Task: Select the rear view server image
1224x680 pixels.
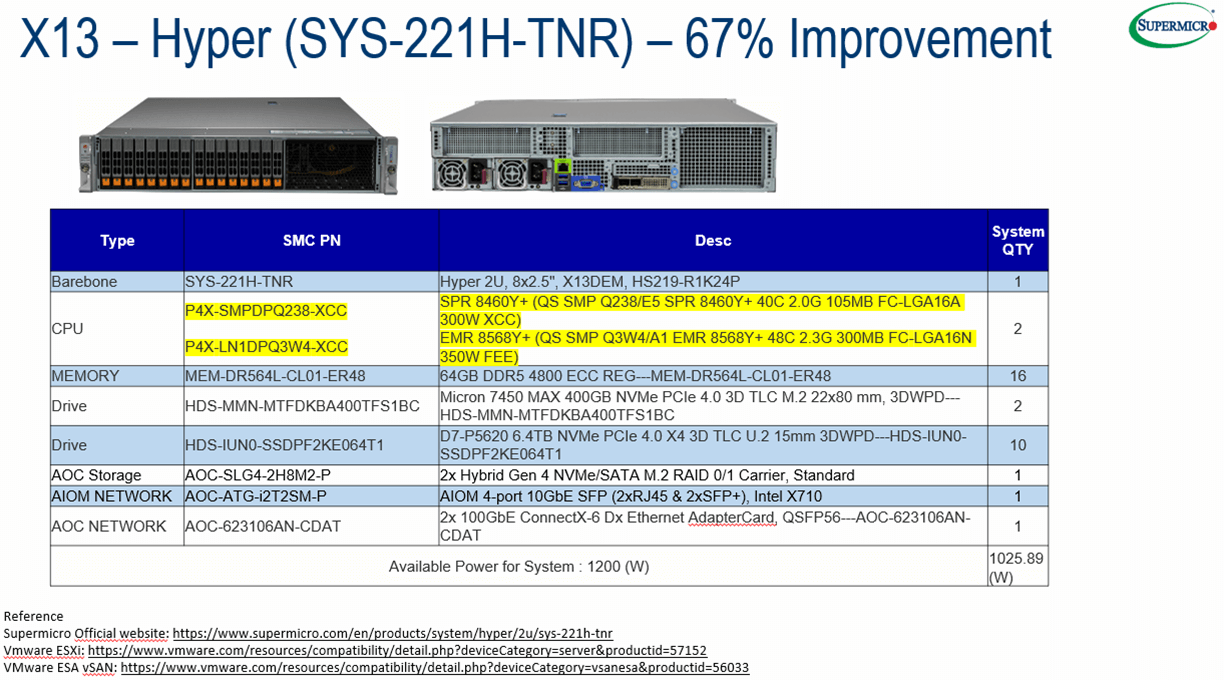Action: (603, 146)
